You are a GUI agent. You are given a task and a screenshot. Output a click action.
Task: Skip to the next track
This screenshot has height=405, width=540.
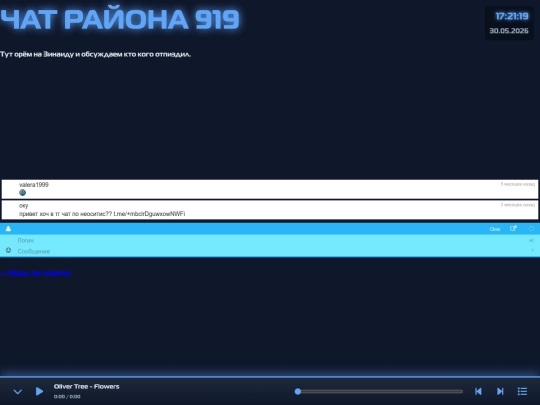pos(500,391)
